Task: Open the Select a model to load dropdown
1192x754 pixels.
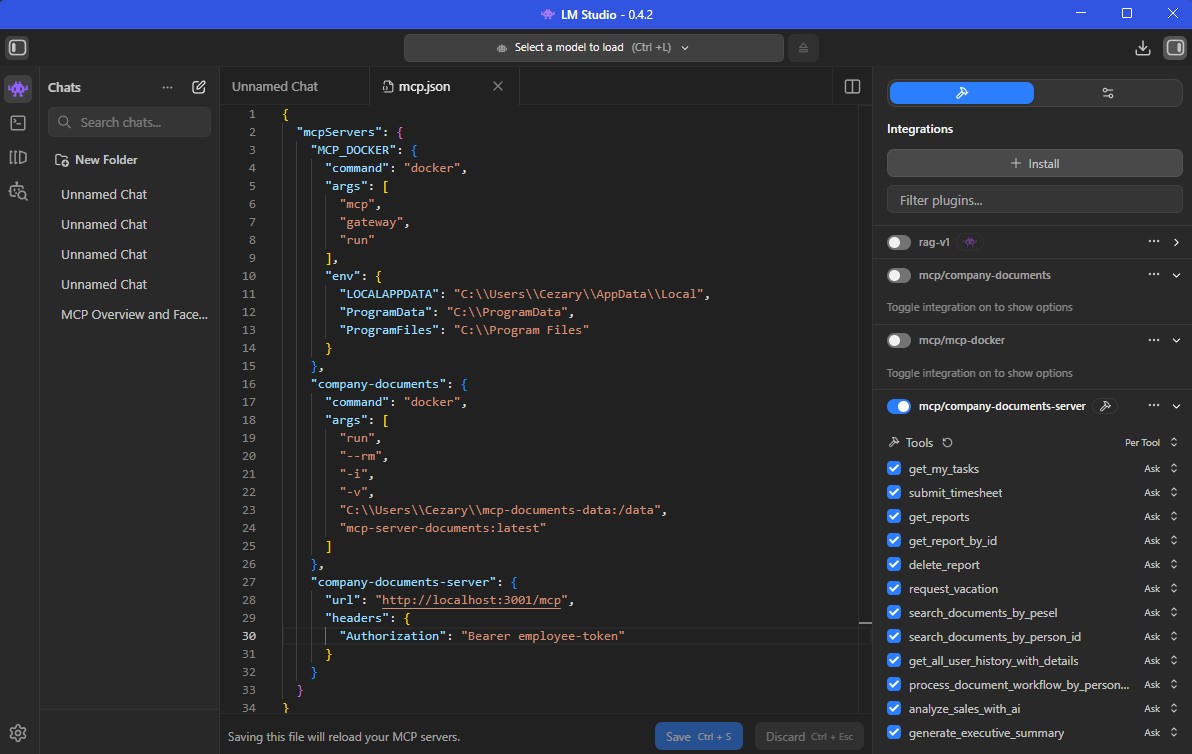Action: point(594,48)
